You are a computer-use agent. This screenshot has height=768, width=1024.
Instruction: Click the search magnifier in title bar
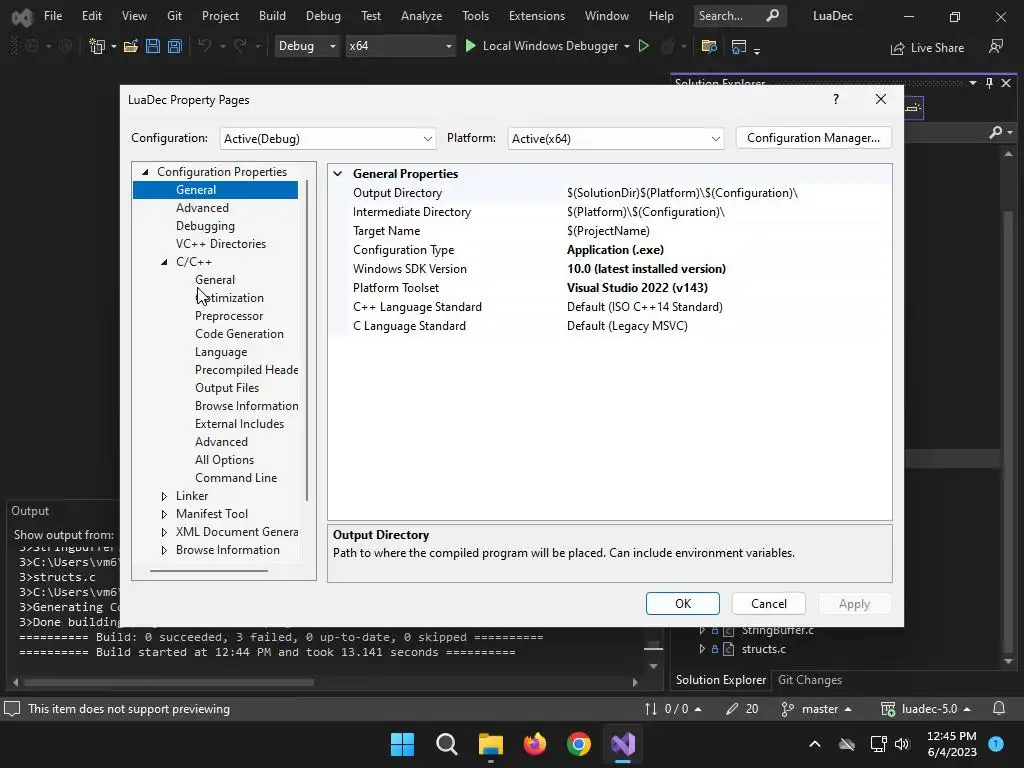pos(773,16)
